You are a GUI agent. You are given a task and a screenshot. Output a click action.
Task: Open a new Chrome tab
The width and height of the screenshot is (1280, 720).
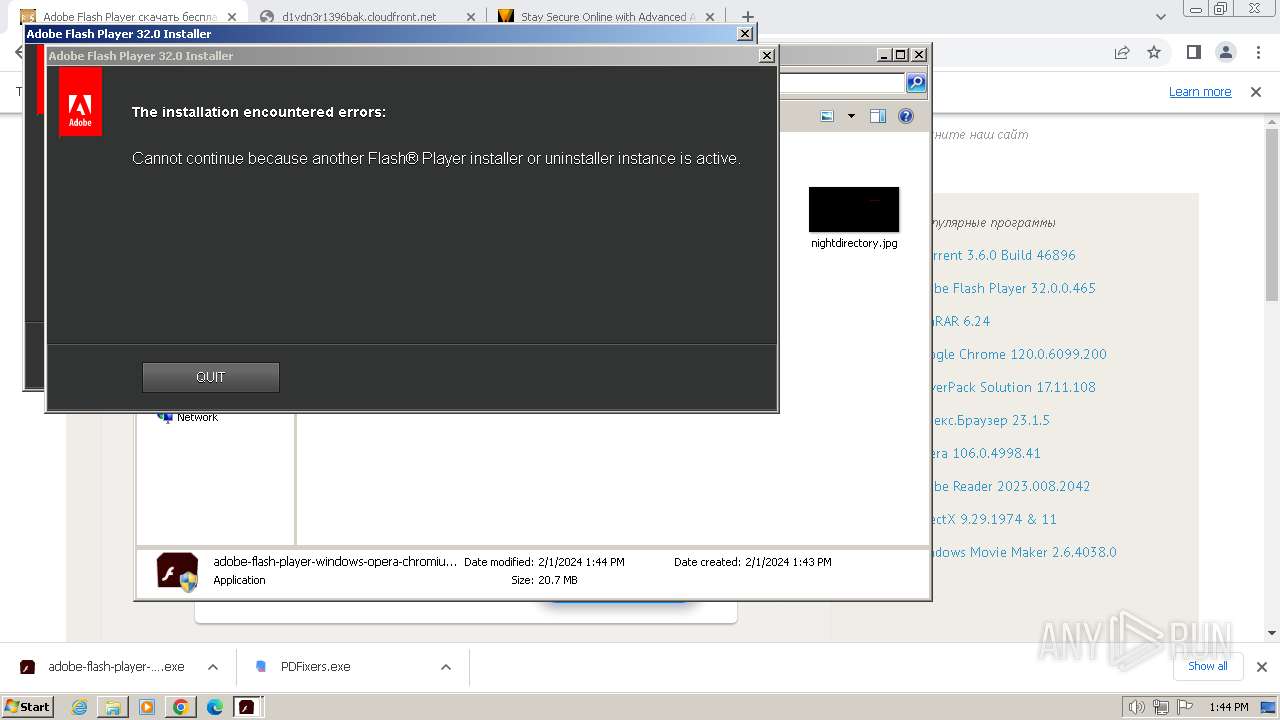click(x=747, y=17)
